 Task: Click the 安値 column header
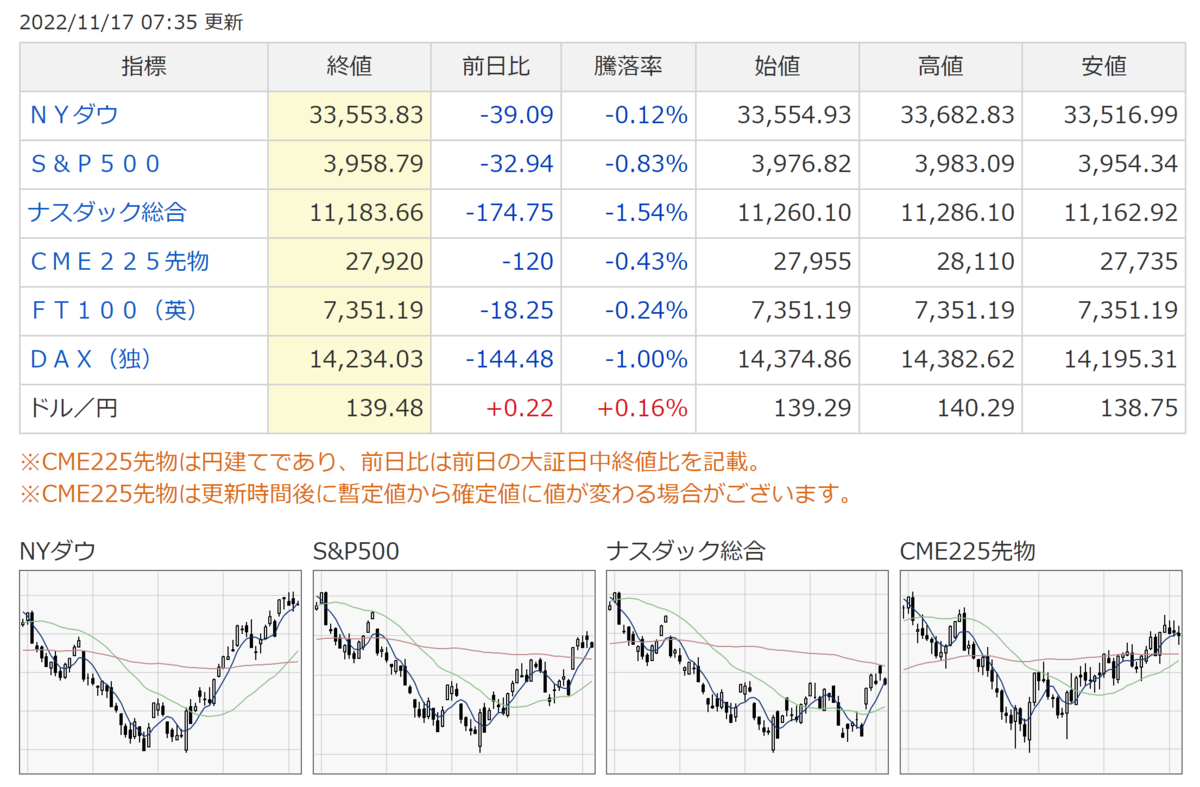coord(1104,67)
